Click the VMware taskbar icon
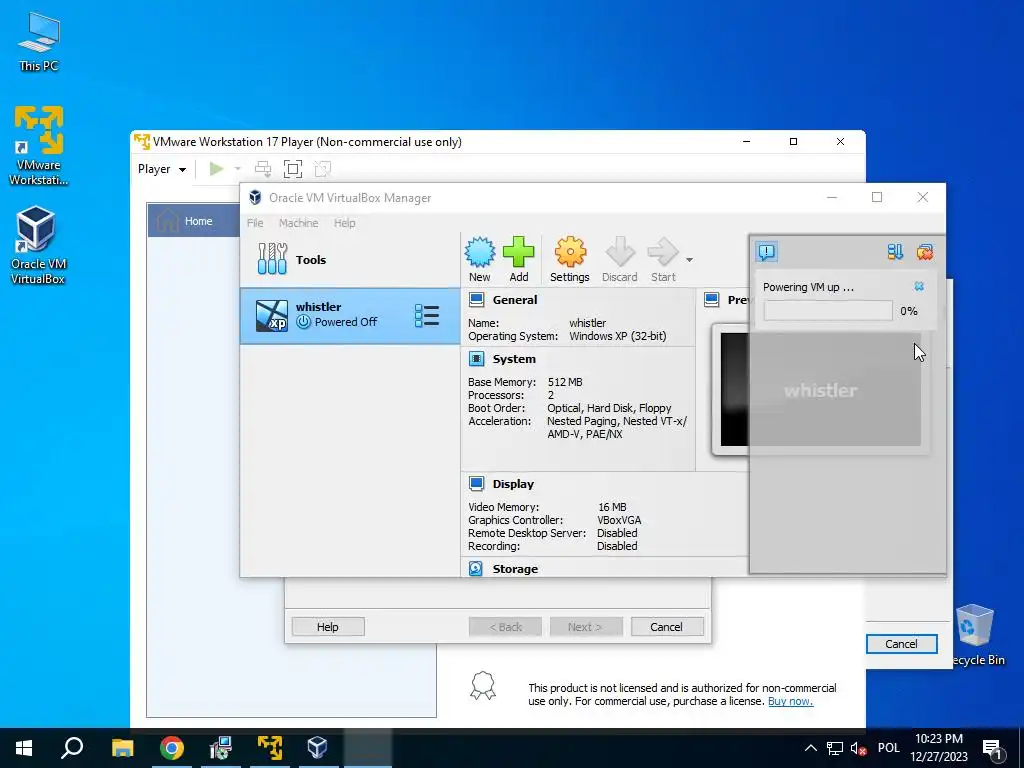 tap(269, 748)
